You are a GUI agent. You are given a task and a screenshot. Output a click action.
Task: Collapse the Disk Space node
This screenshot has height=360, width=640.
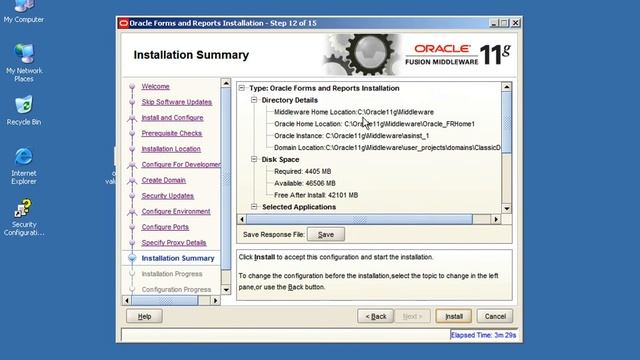(x=254, y=159)
